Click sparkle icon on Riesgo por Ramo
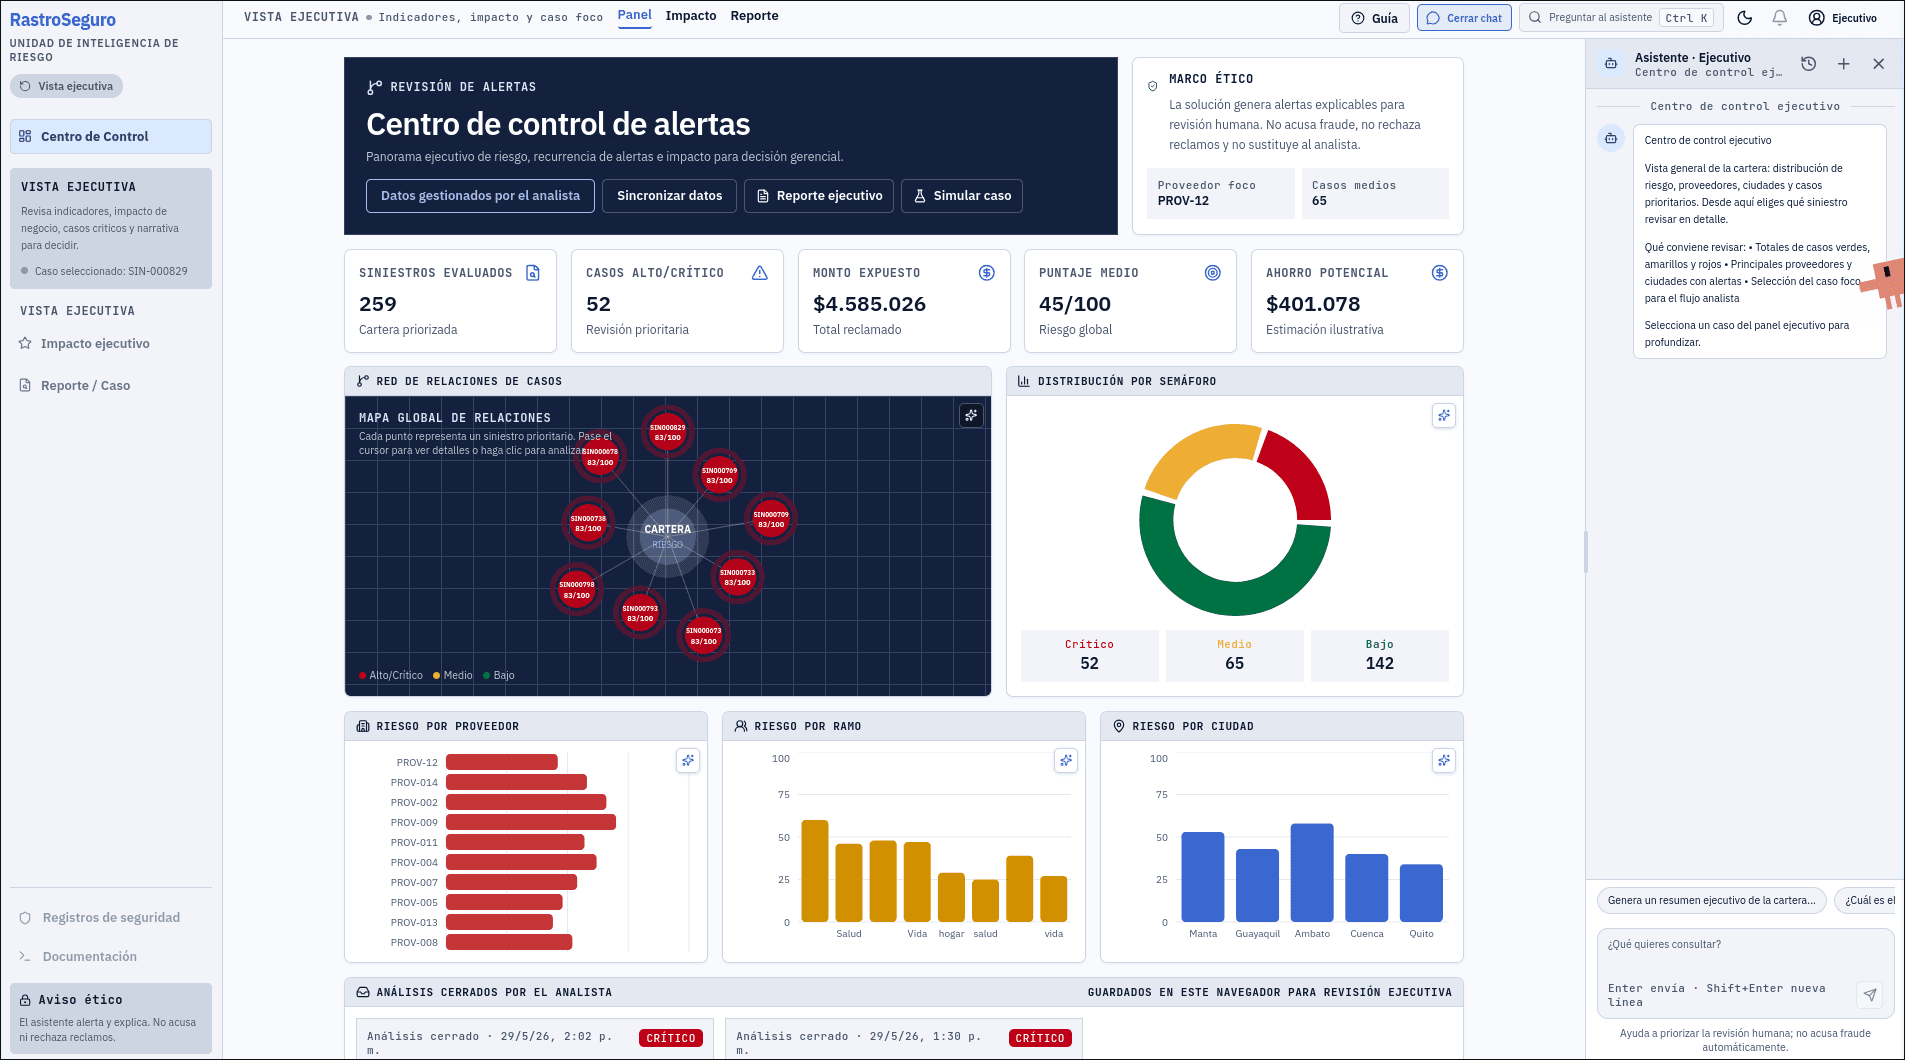 point(1066,760)
